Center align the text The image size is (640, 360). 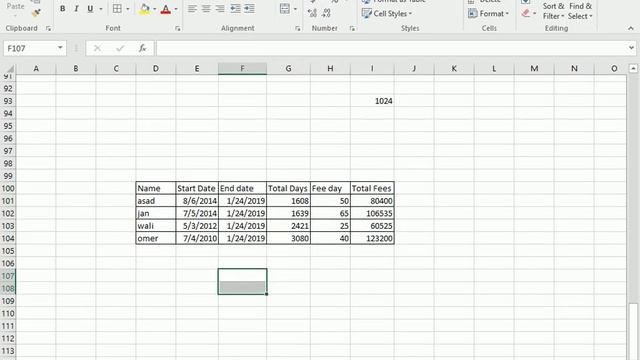click(206, 9)
